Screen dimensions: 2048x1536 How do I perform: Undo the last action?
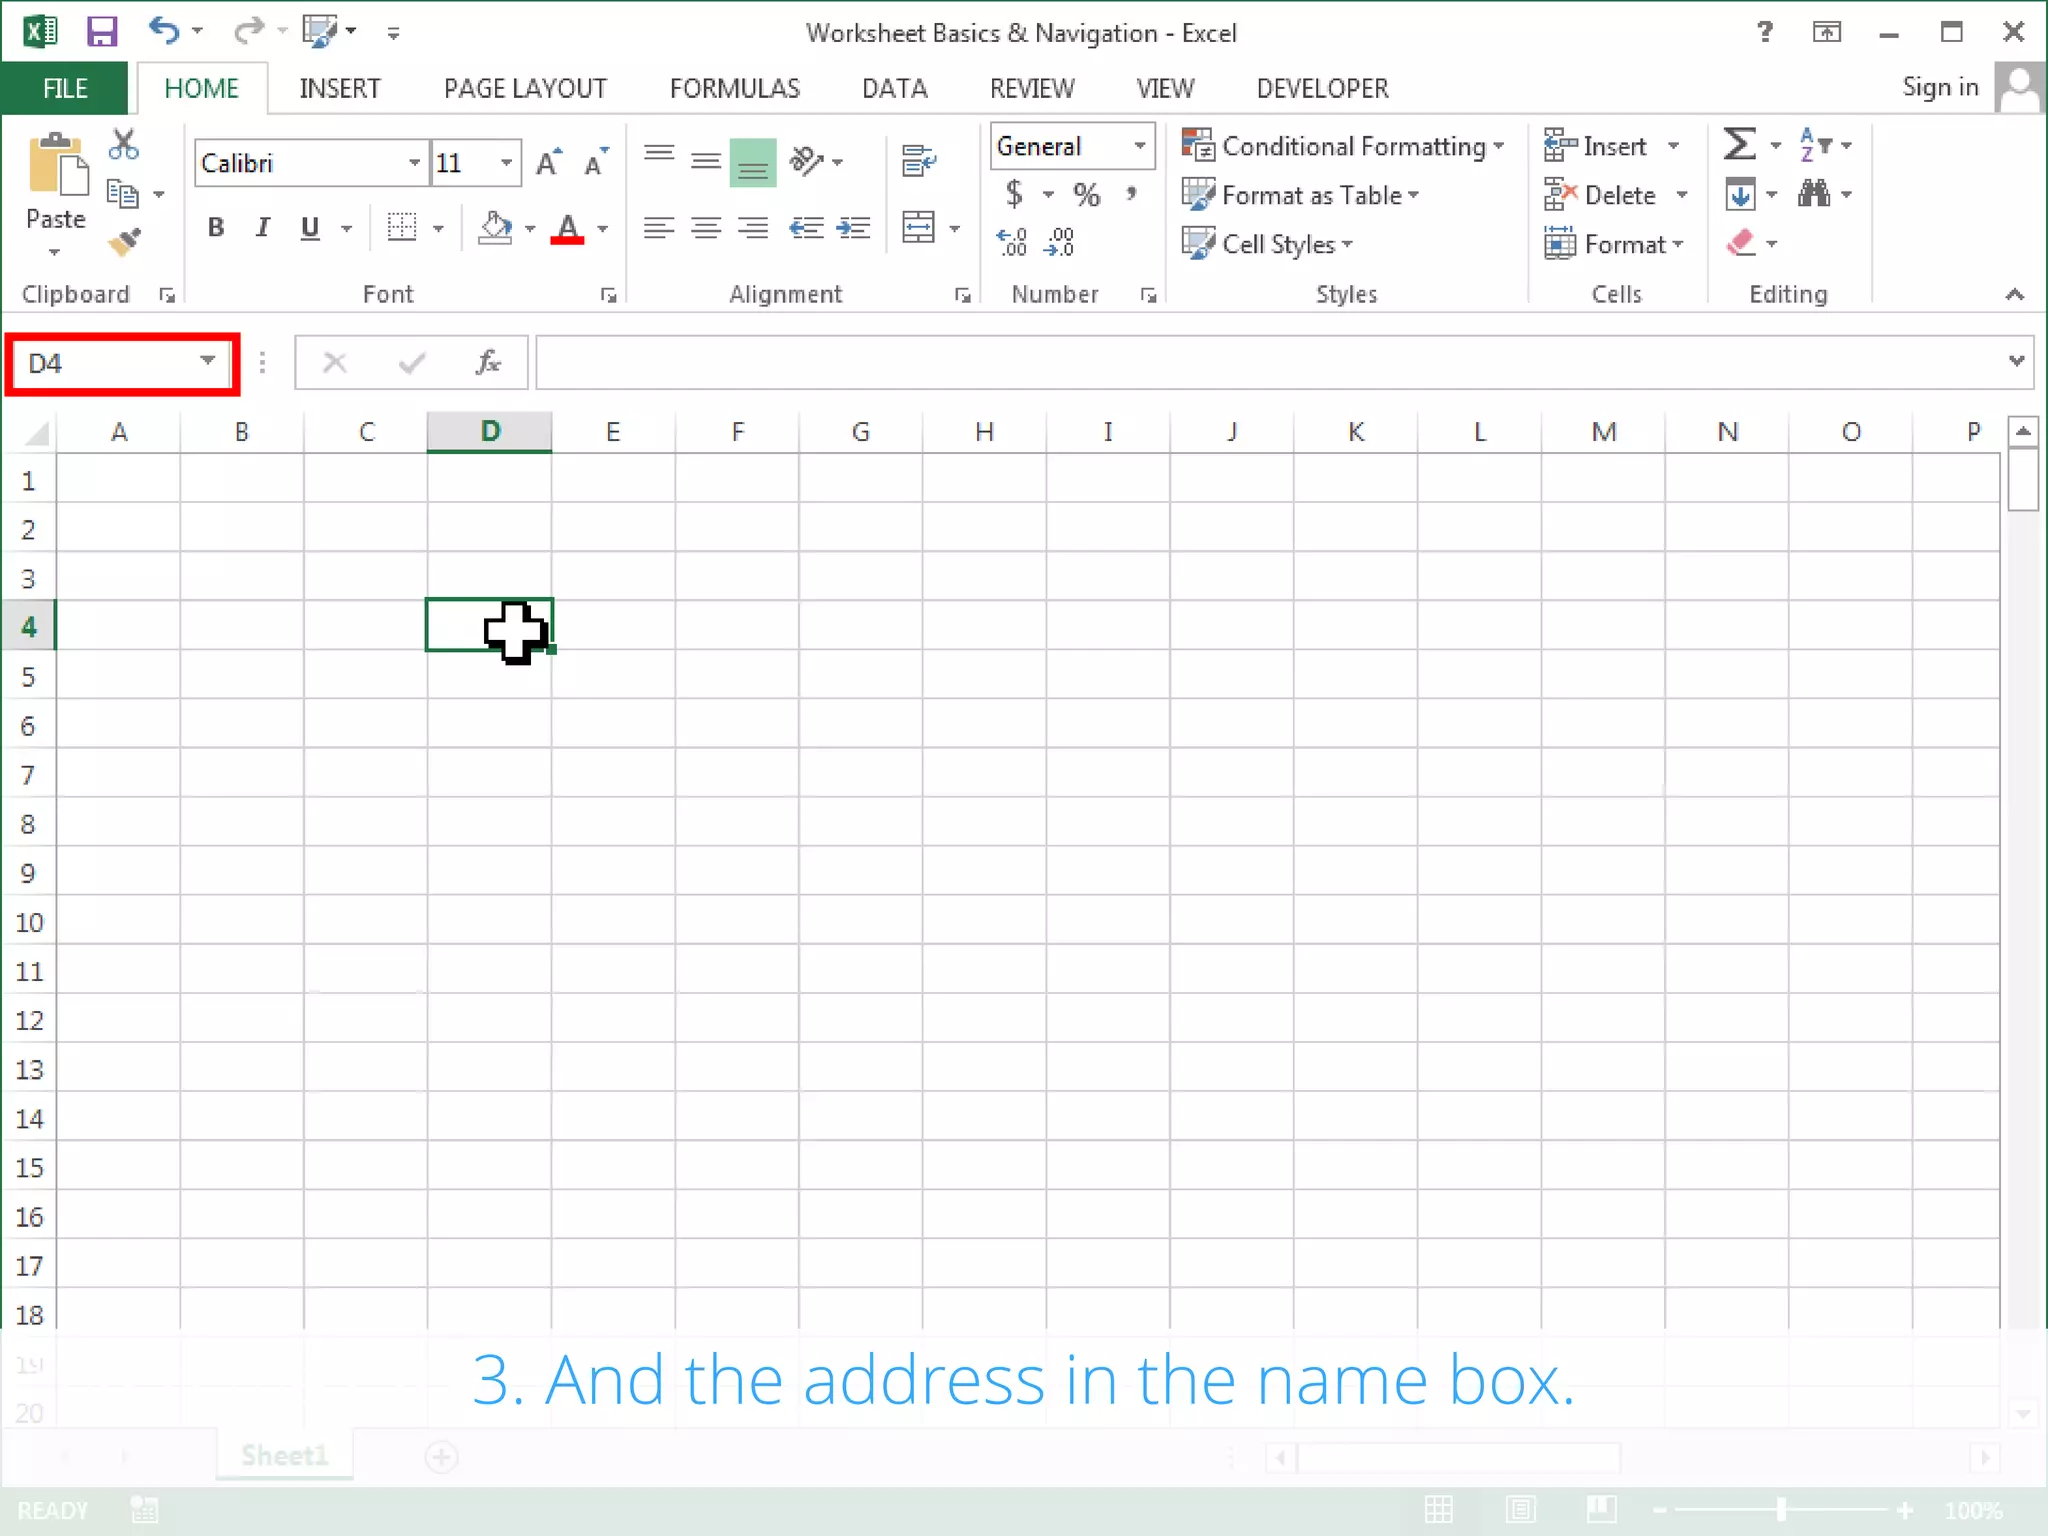coord(163,31)
